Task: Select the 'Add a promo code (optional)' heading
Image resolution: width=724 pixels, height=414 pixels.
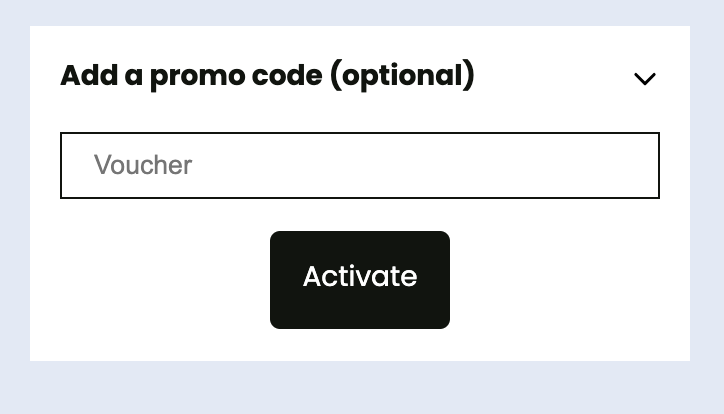Action: pos(267,75)
